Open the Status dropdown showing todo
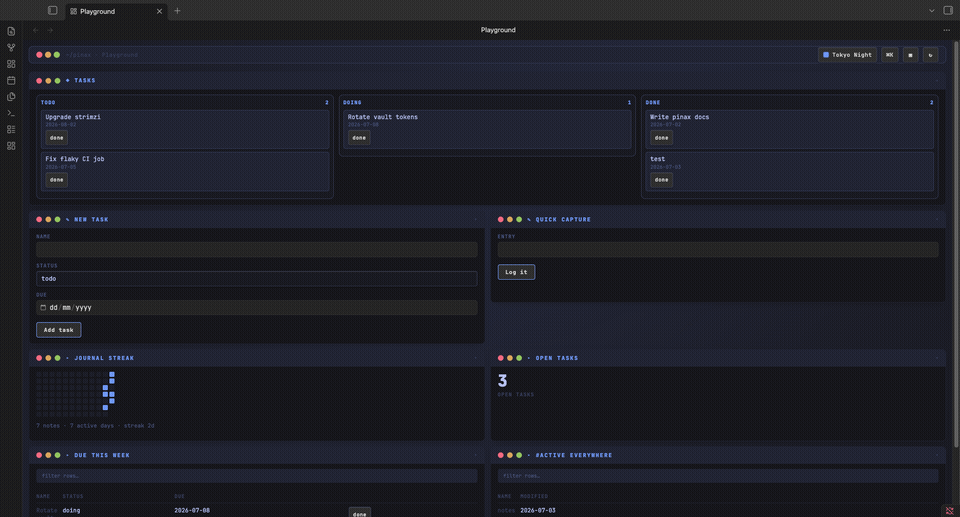The height and width of the screenshot is (517, 960). [257, 279]
